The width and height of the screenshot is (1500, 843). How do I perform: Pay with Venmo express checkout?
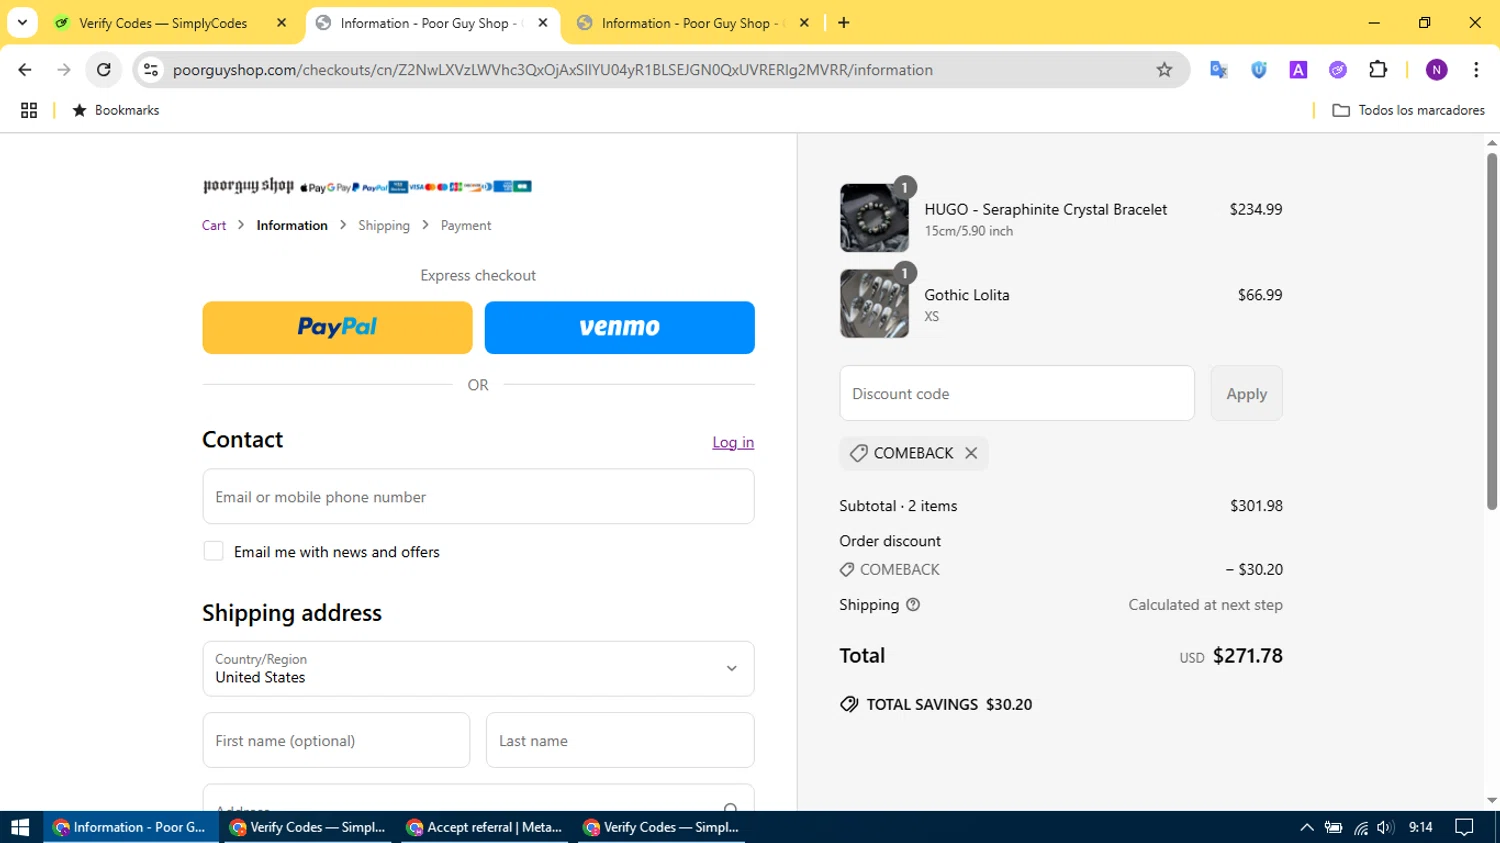click(x=620, y=327)
